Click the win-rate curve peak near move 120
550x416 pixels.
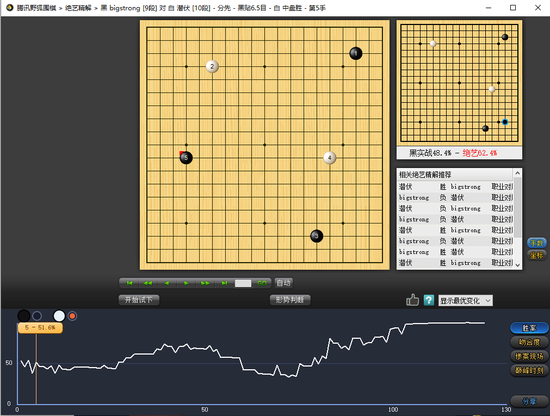(468, 322)
